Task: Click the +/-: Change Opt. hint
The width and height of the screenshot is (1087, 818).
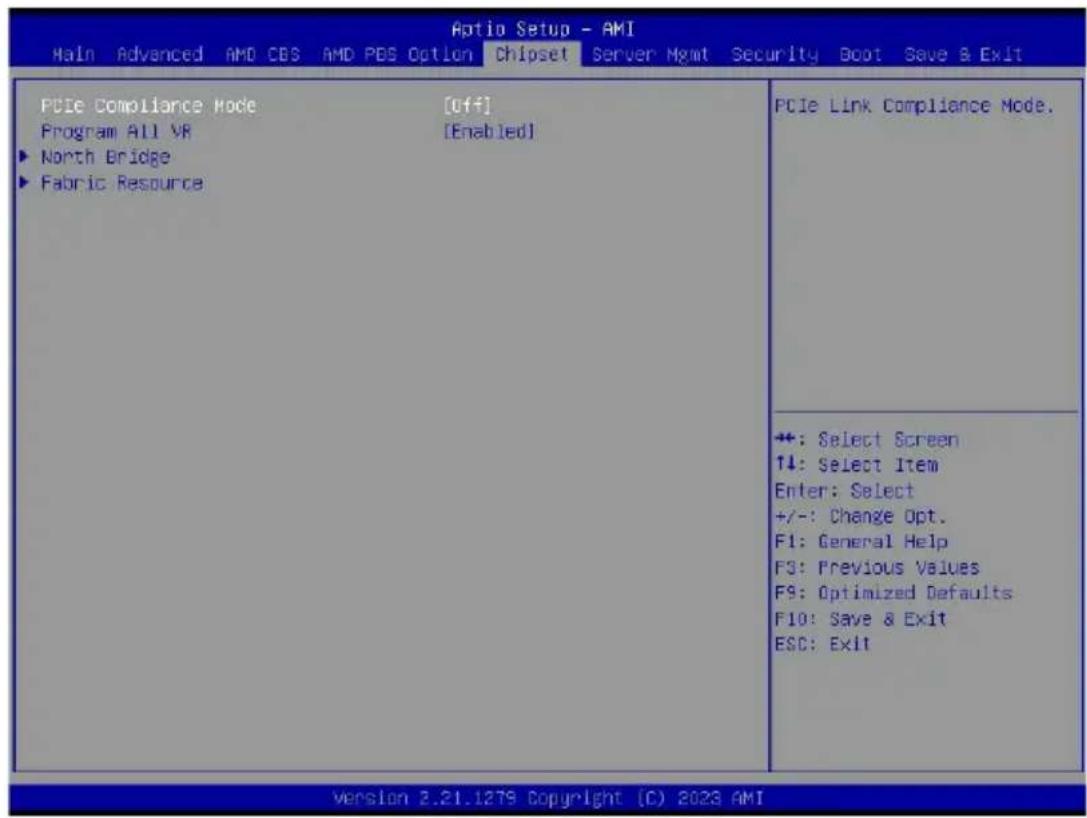Action: [860, 516]
